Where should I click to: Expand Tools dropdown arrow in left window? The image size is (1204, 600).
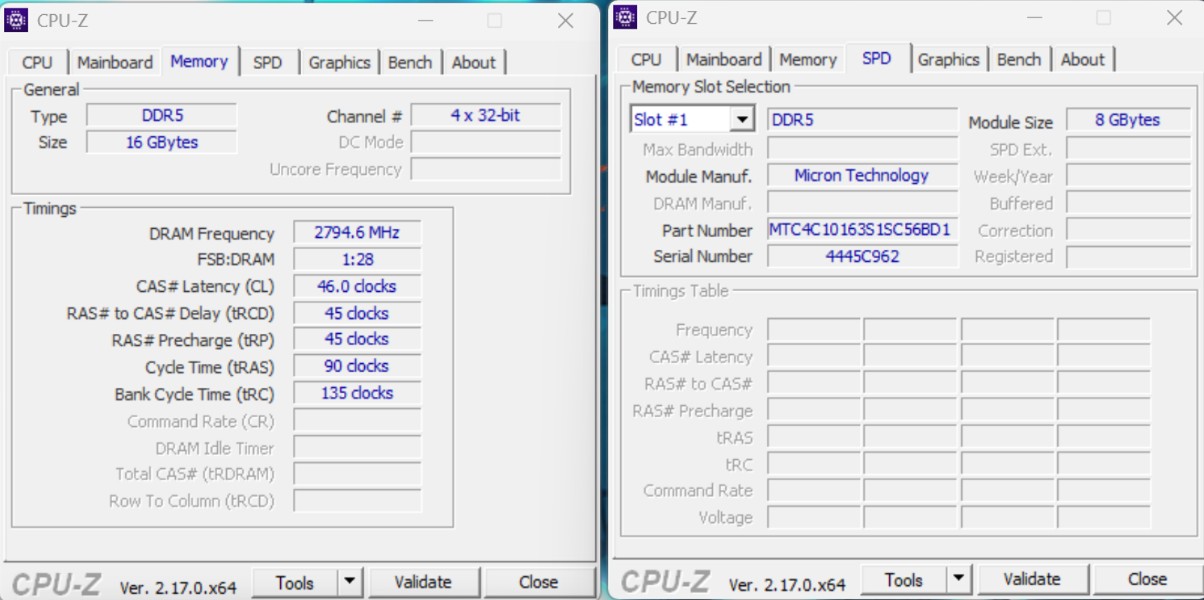(349, 582)
